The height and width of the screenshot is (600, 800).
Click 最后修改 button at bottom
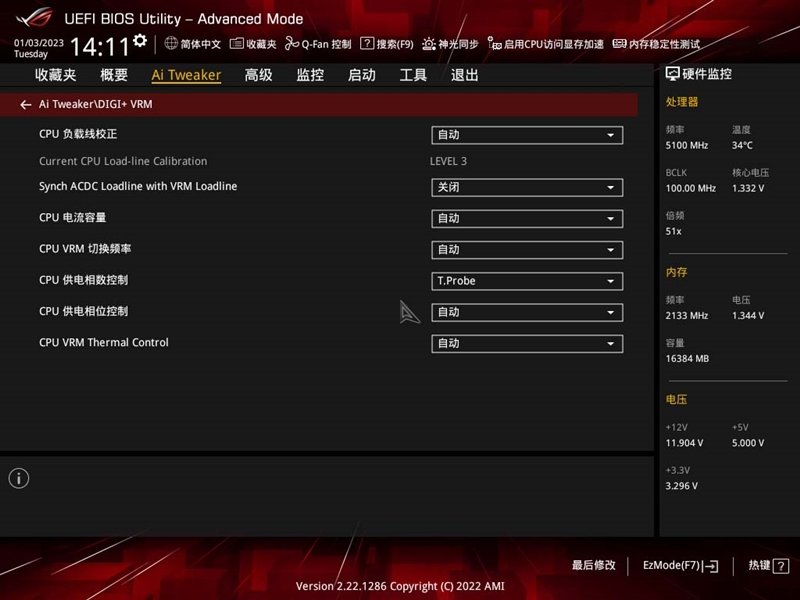coord(593,565)
